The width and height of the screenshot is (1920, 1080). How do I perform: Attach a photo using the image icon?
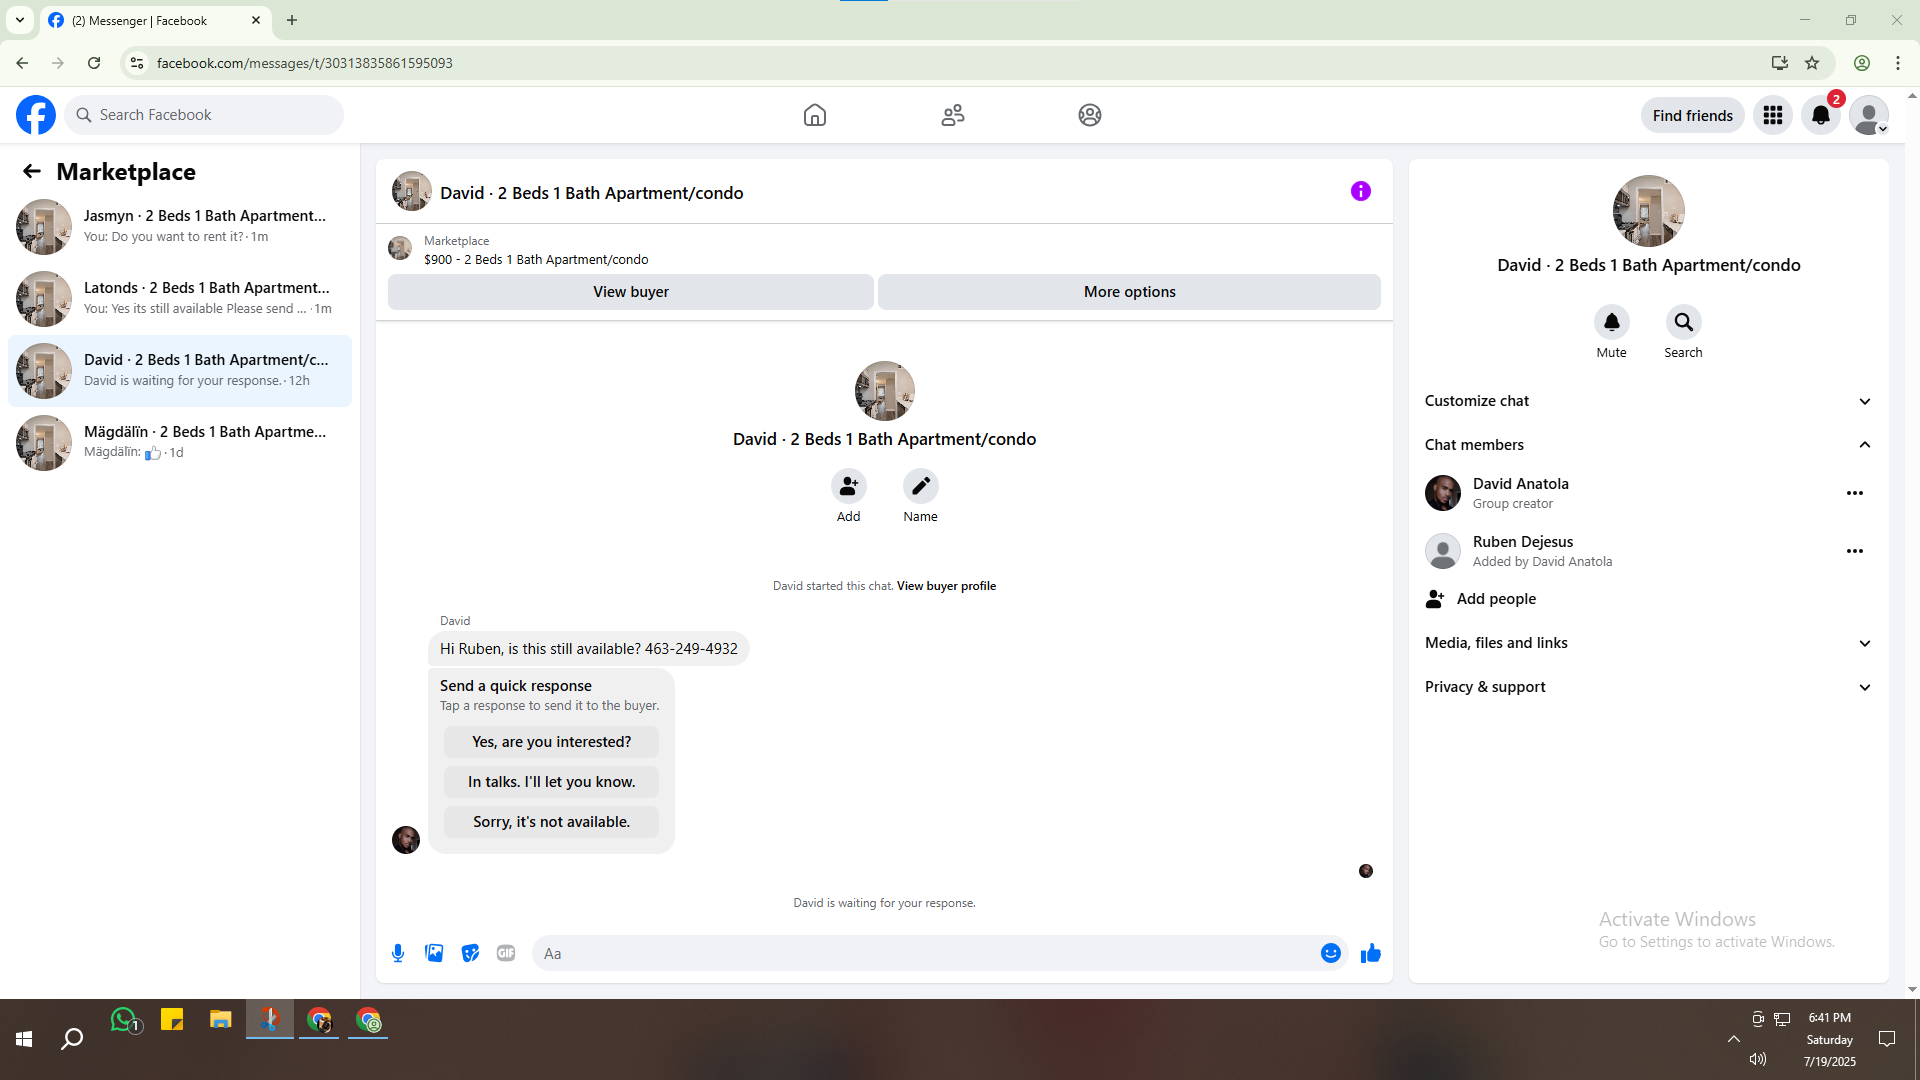pyautogui.click(x=434, y=953)
